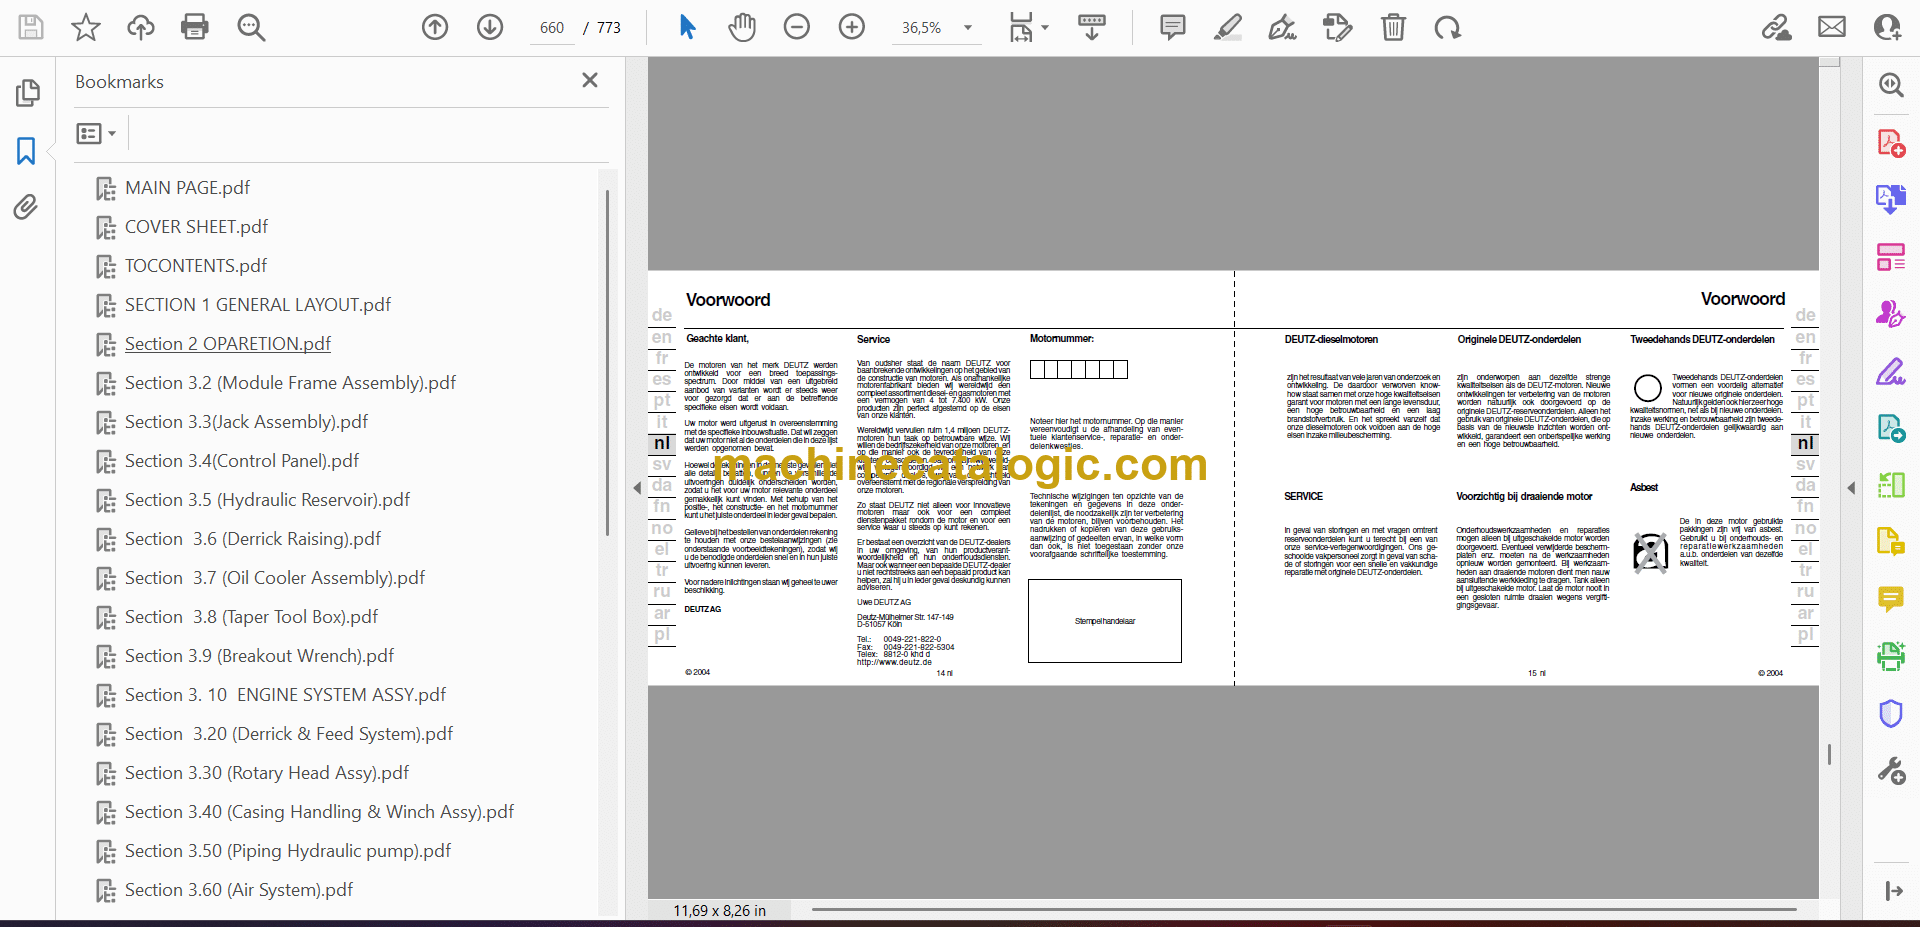1920x927 pixels.
Task: Star this file as a favorite
Action: (86, 27)
